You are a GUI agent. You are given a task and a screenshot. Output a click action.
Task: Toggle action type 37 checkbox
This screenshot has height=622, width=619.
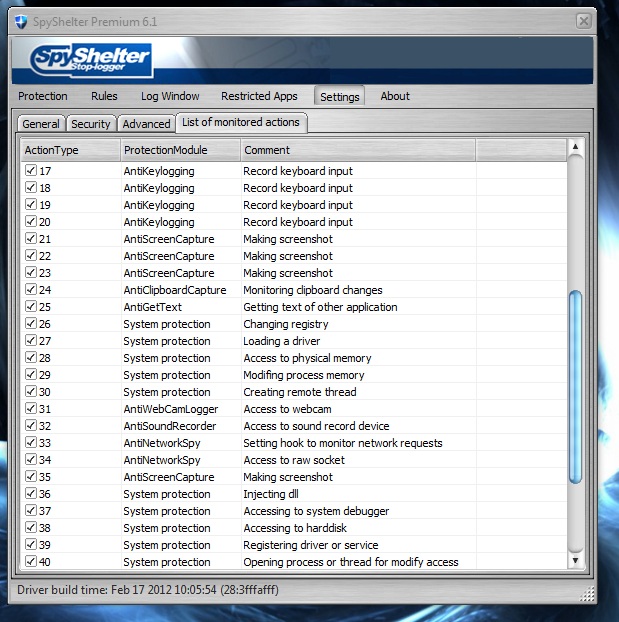click(x=31, y=511)
